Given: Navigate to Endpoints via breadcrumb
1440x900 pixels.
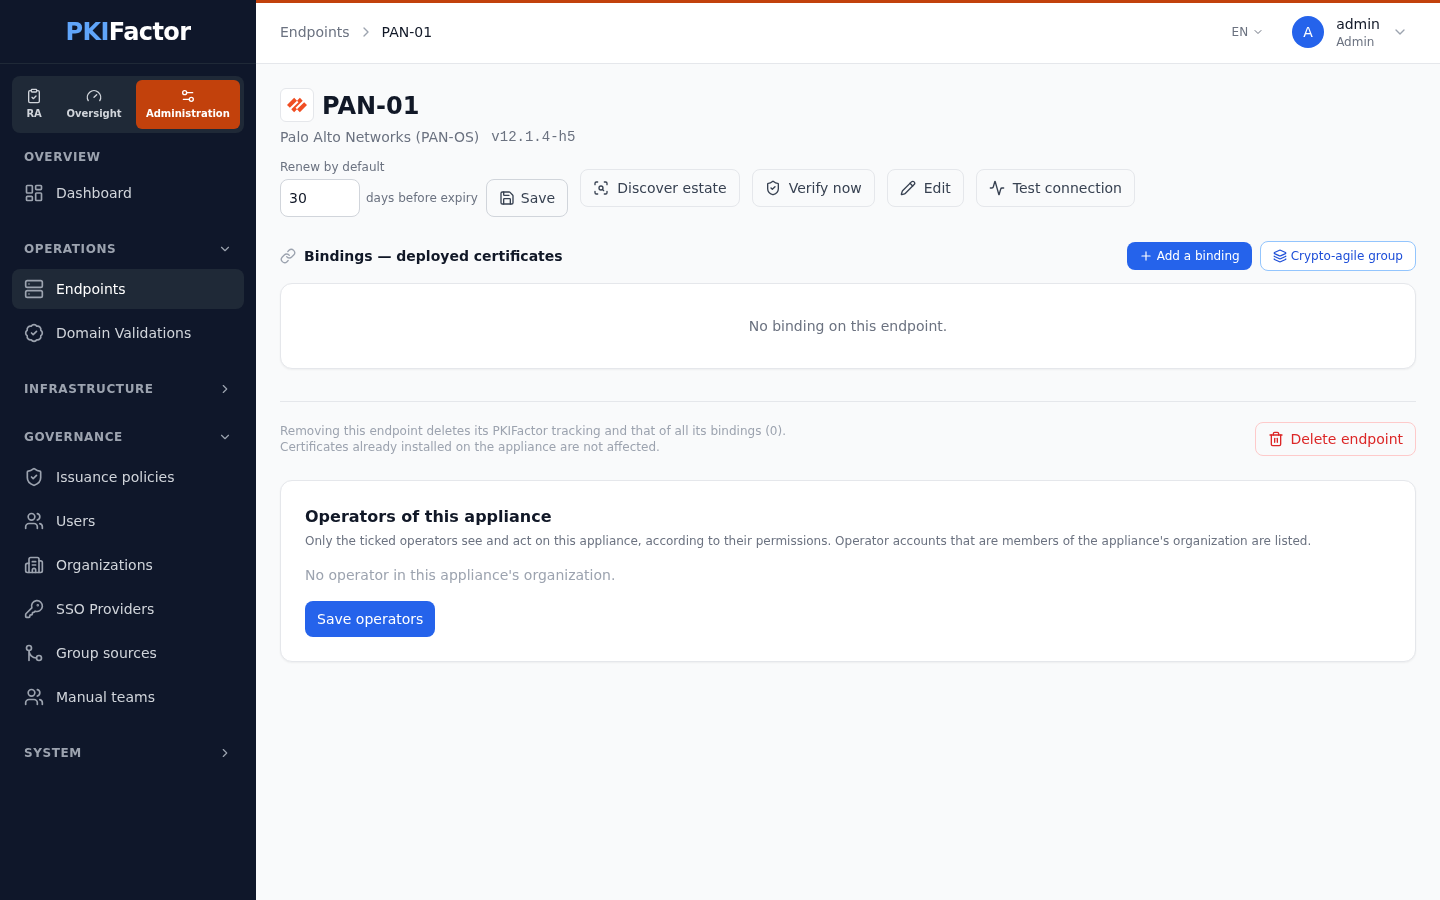Looking at the screenshot, I should pyautogui.click(x=314, y=32).
